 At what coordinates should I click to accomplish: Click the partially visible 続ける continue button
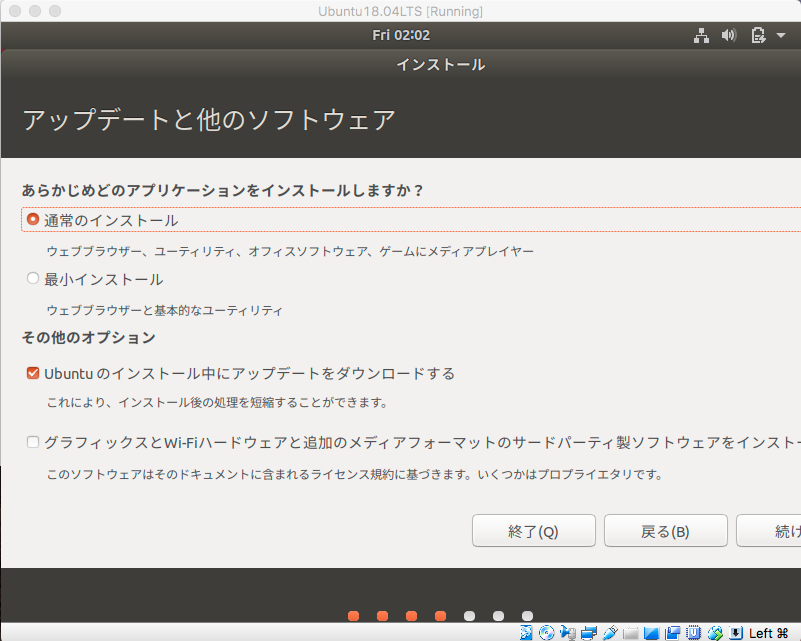coord(769,531)
